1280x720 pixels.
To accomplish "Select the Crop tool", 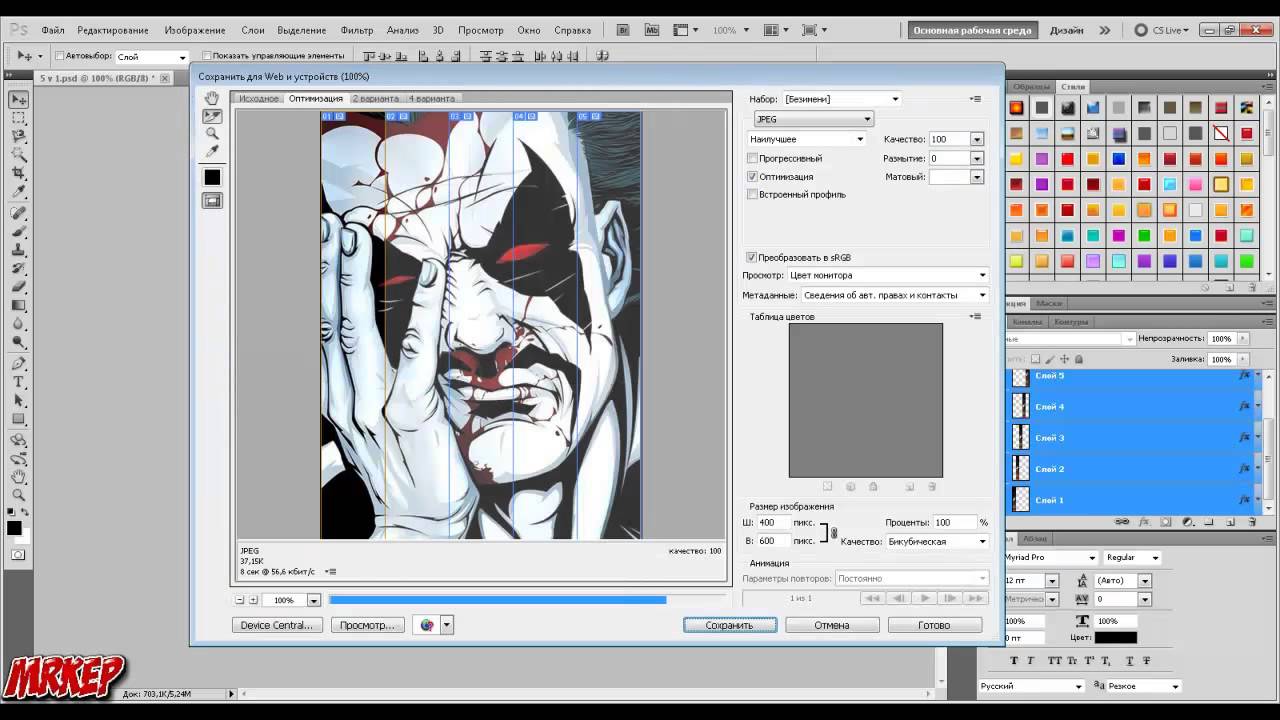I will click(19, 174).
